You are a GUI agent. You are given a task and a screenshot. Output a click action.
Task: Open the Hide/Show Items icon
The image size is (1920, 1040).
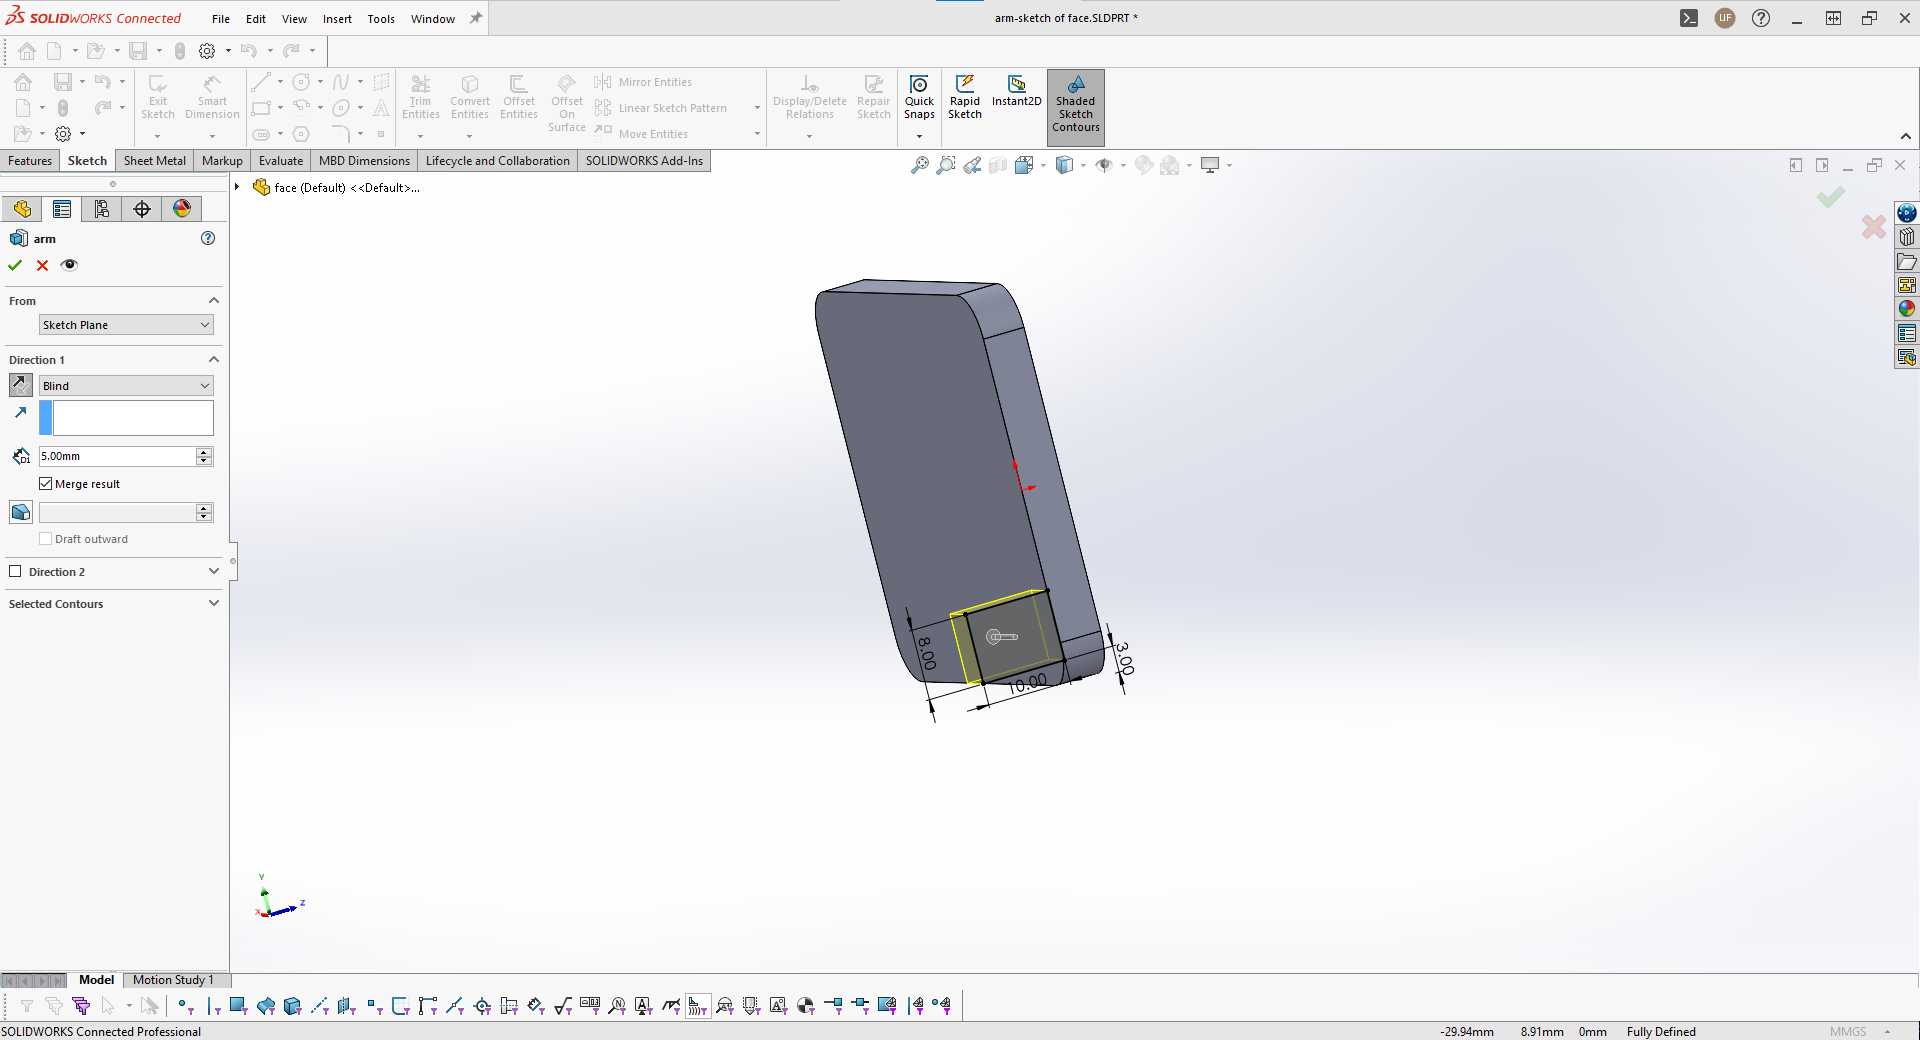click(x=1104, y=165)
